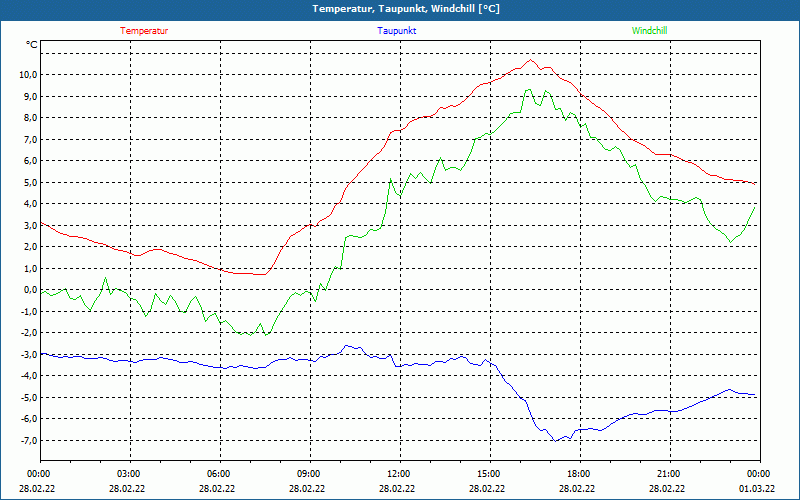Click the 0,0 y-axis value
This screenshot has width=800, height=500.
[31, 290]
